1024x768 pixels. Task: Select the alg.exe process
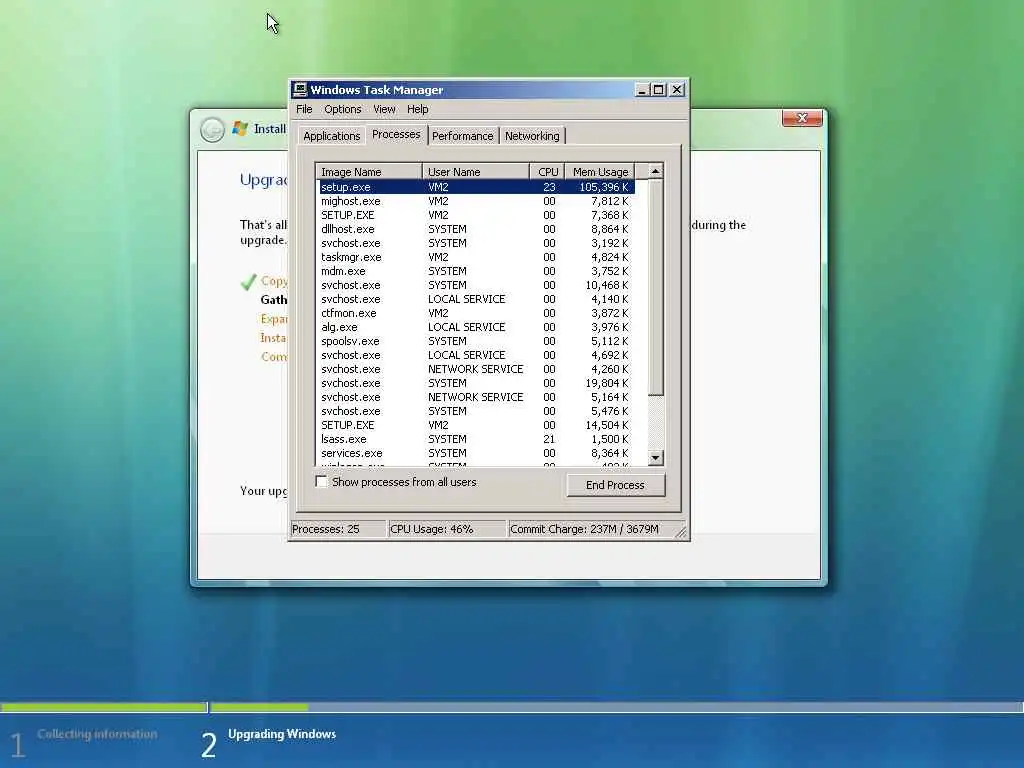pos(475,327)
